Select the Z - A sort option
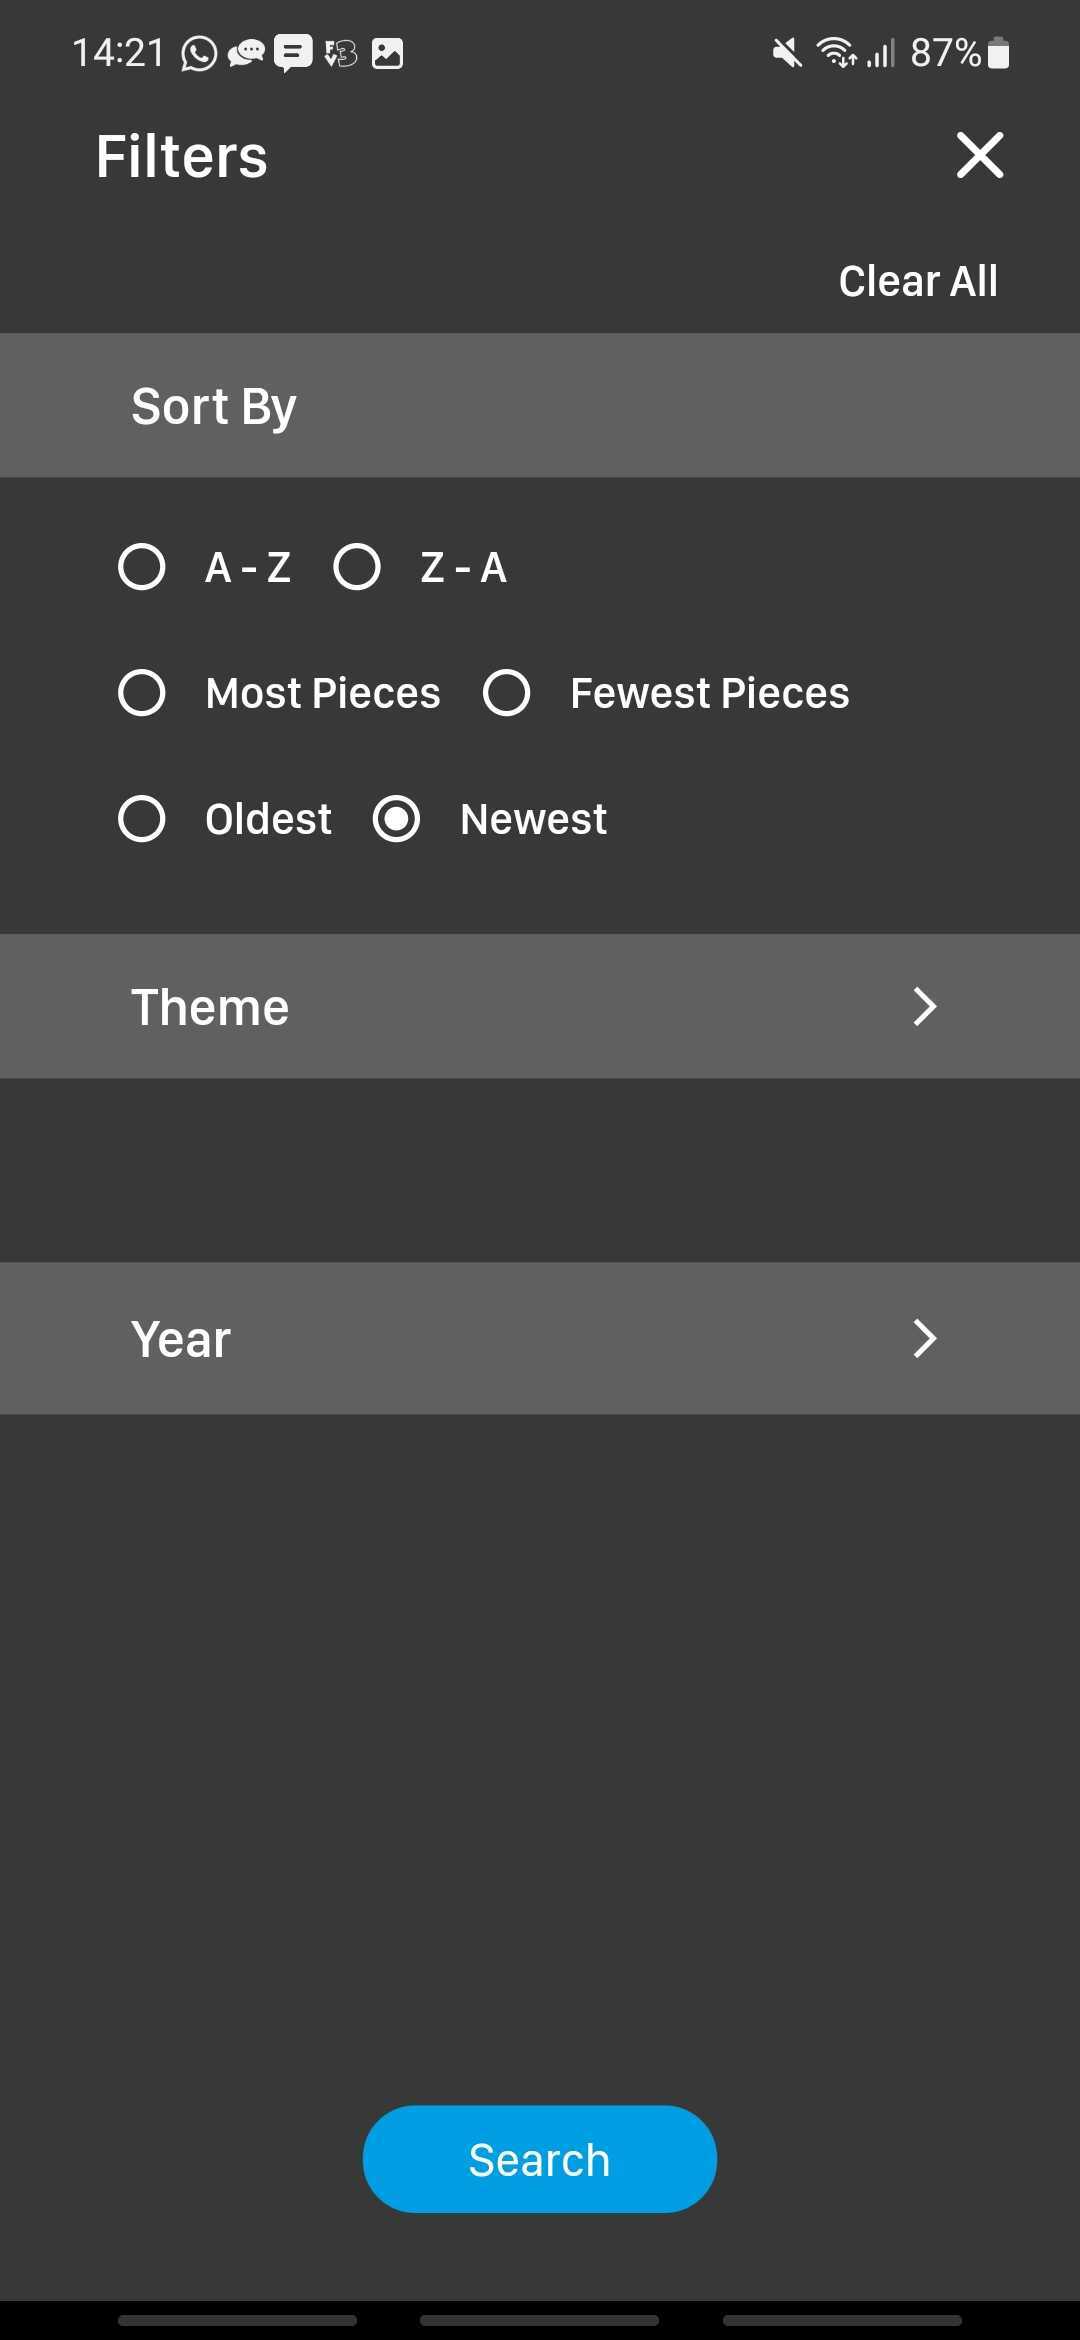 click(357, 567)
